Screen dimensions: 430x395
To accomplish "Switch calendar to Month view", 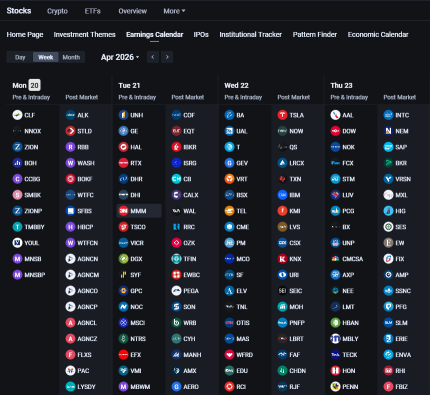I will coord(71,57).
